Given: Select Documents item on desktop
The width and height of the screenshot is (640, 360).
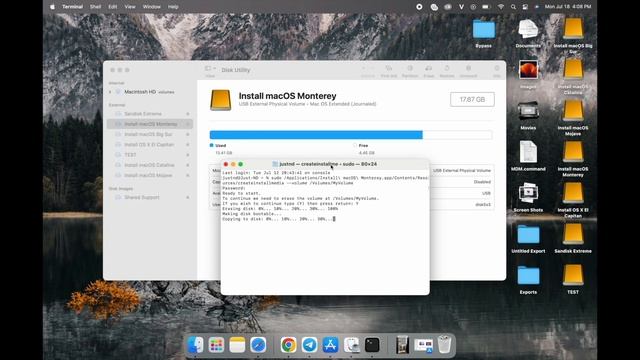Looking at the screenshot, I should click(528, 33).
